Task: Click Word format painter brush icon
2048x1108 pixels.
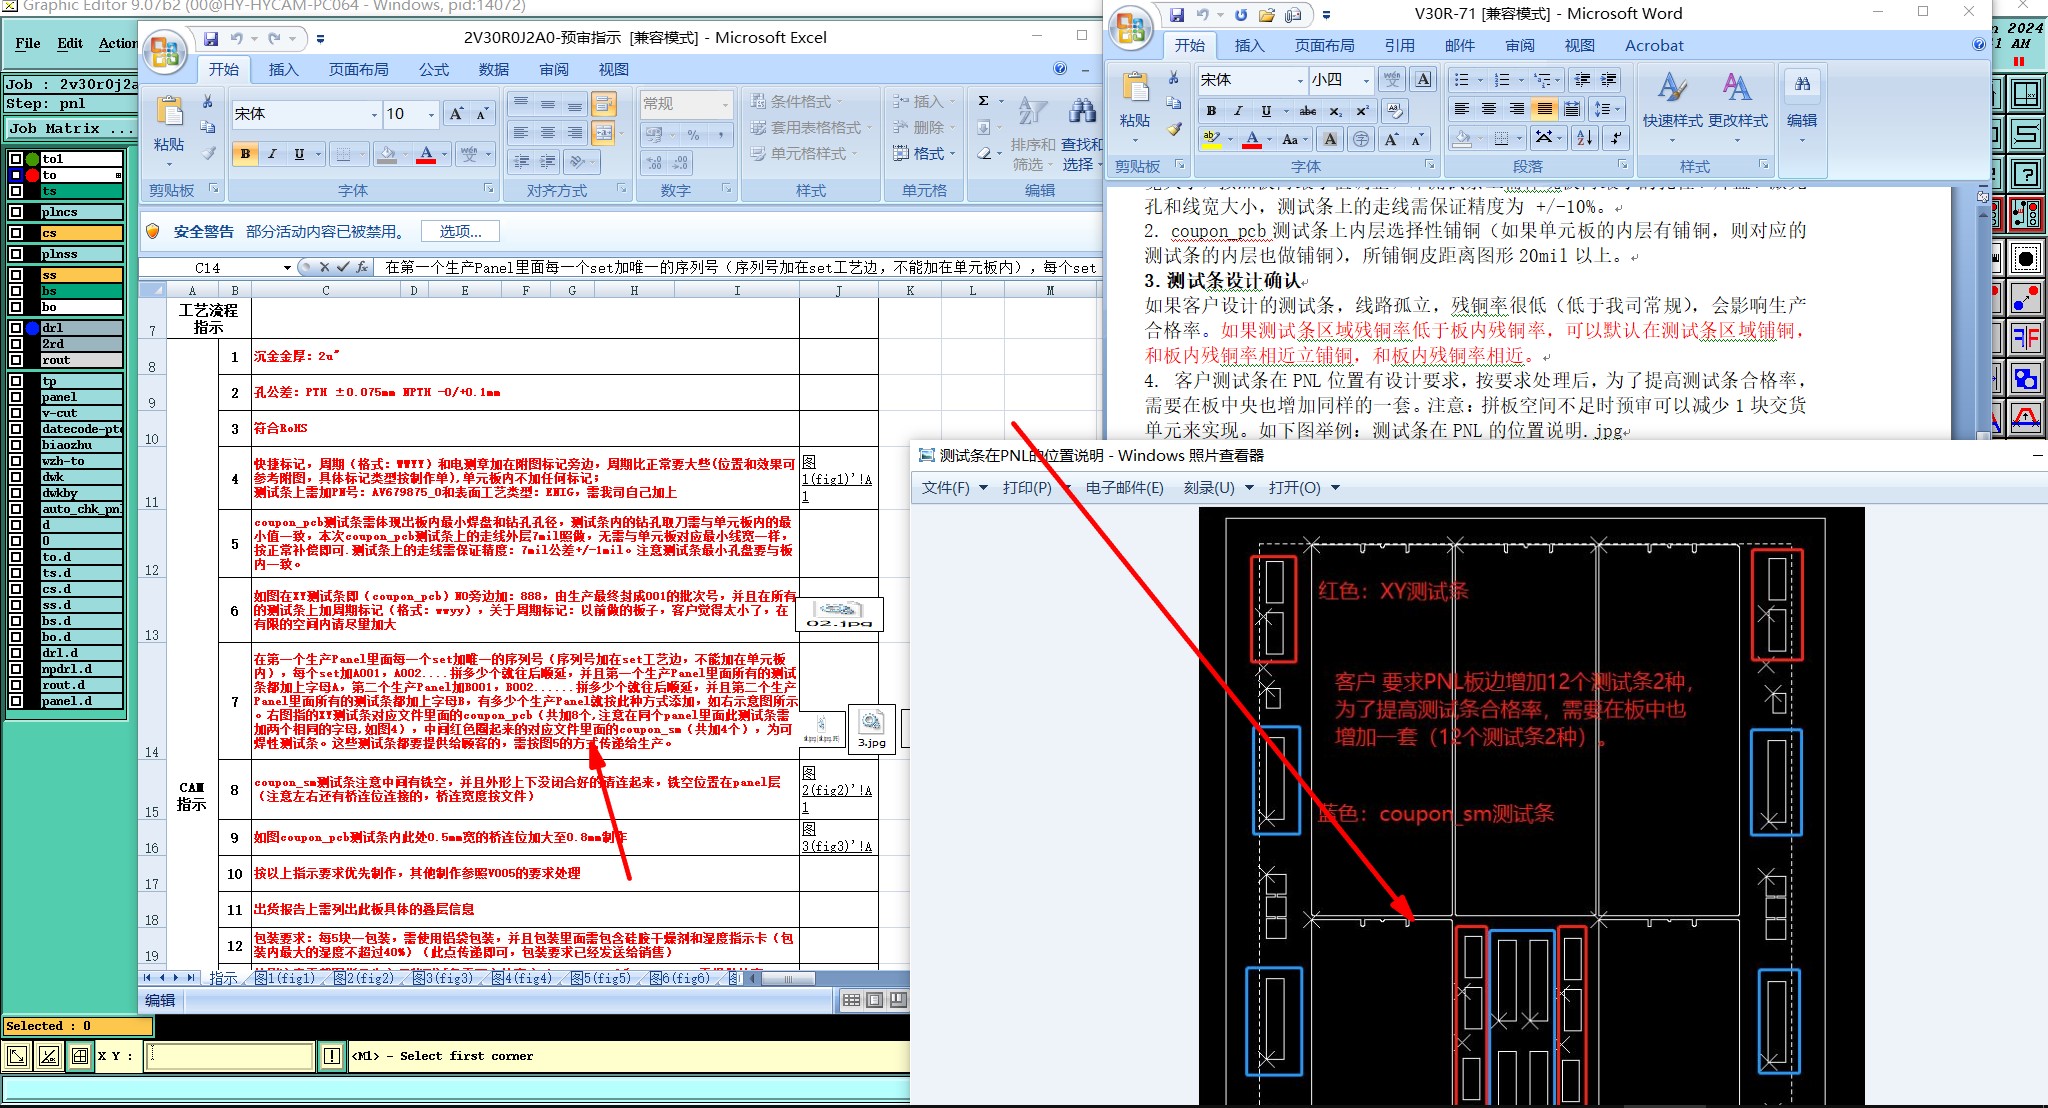Action: [1174, 129]
